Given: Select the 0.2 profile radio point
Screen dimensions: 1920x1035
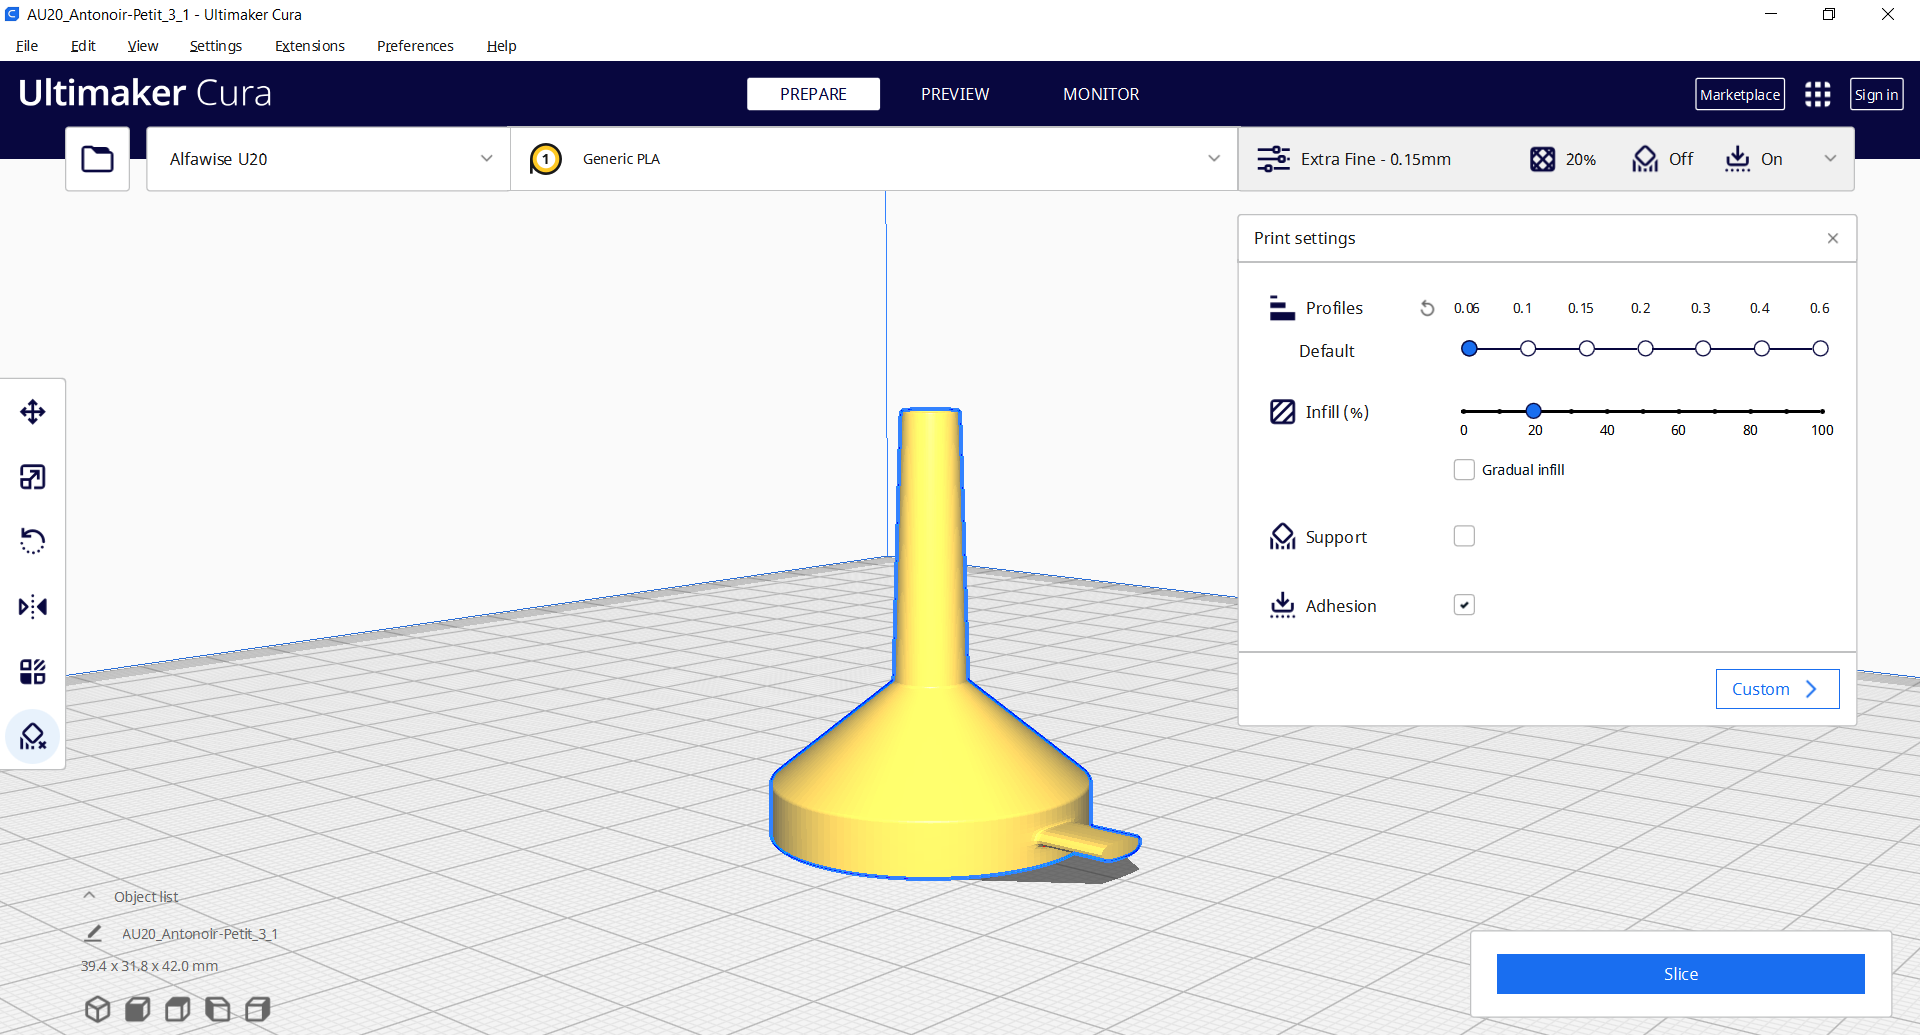Looking at the screenshot, I should pyautogui.click(x=1645, y=349).
